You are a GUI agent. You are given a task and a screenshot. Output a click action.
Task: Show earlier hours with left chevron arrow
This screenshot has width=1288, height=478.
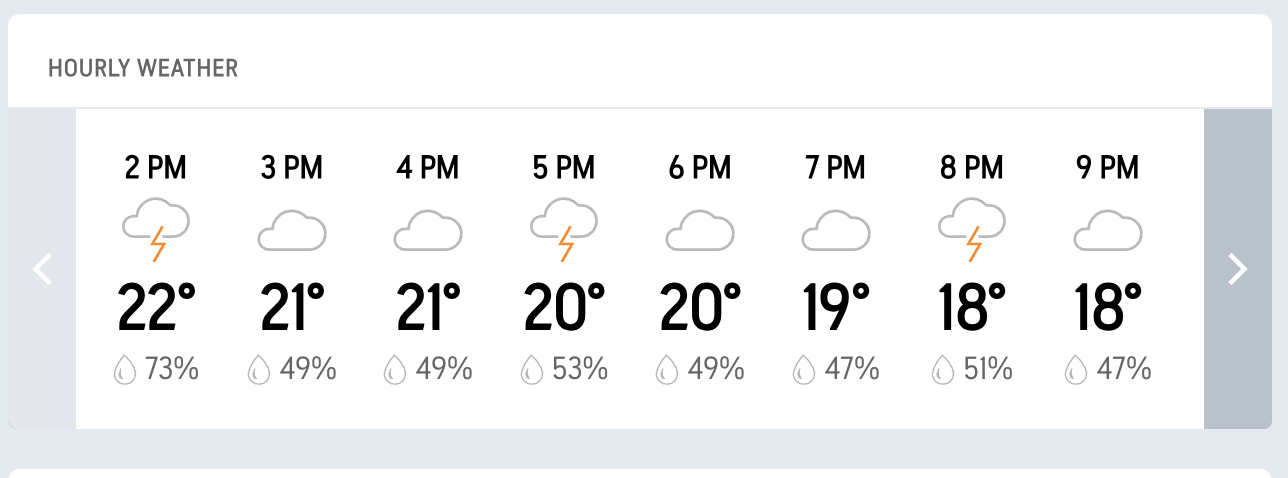(42, 269)
